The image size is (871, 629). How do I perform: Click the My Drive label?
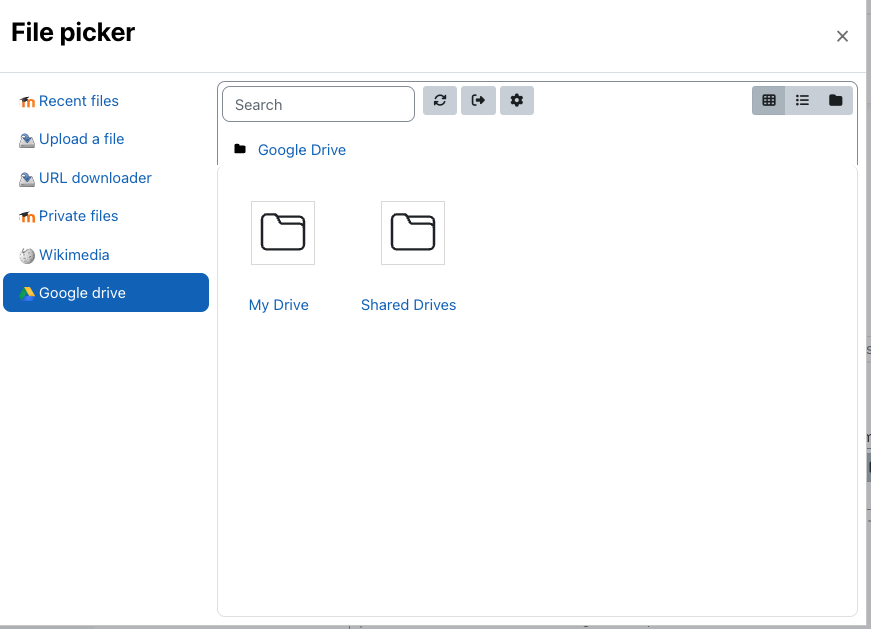coord(279,305)
